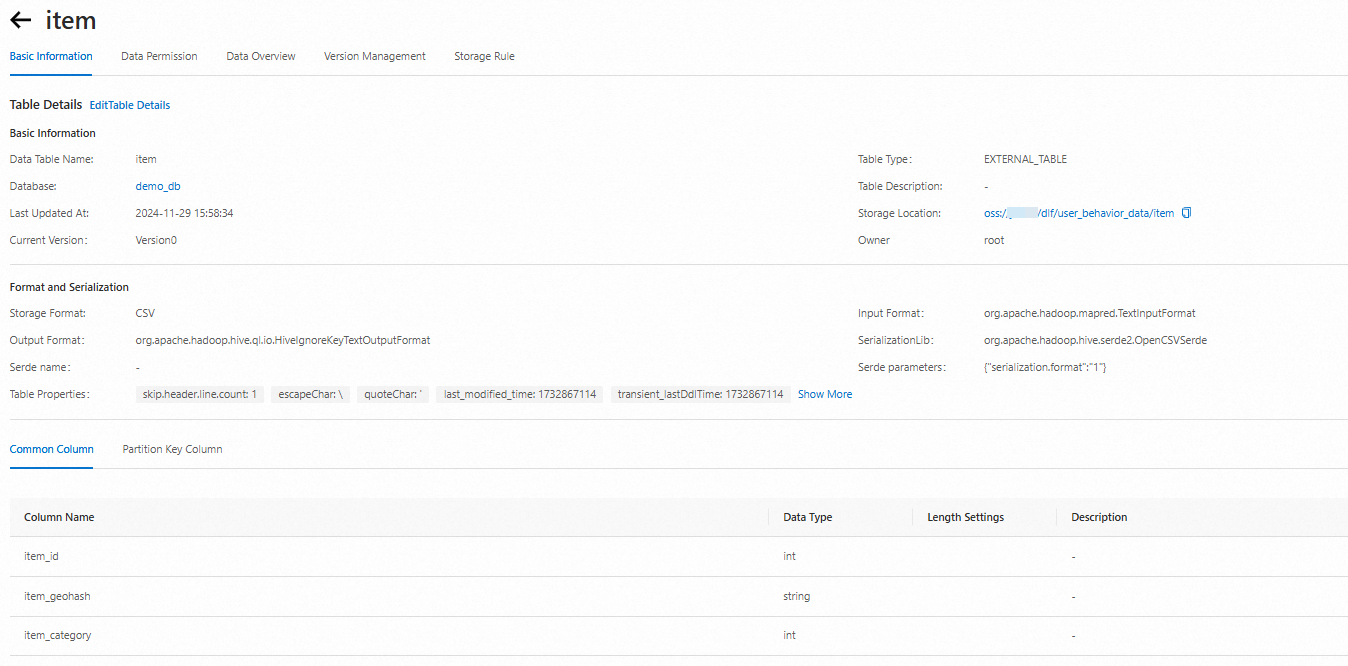Click the OpenCSVSerde SerializationLib value
The width and height of the screenshot is (1348, 666).
click(1095, 340)
